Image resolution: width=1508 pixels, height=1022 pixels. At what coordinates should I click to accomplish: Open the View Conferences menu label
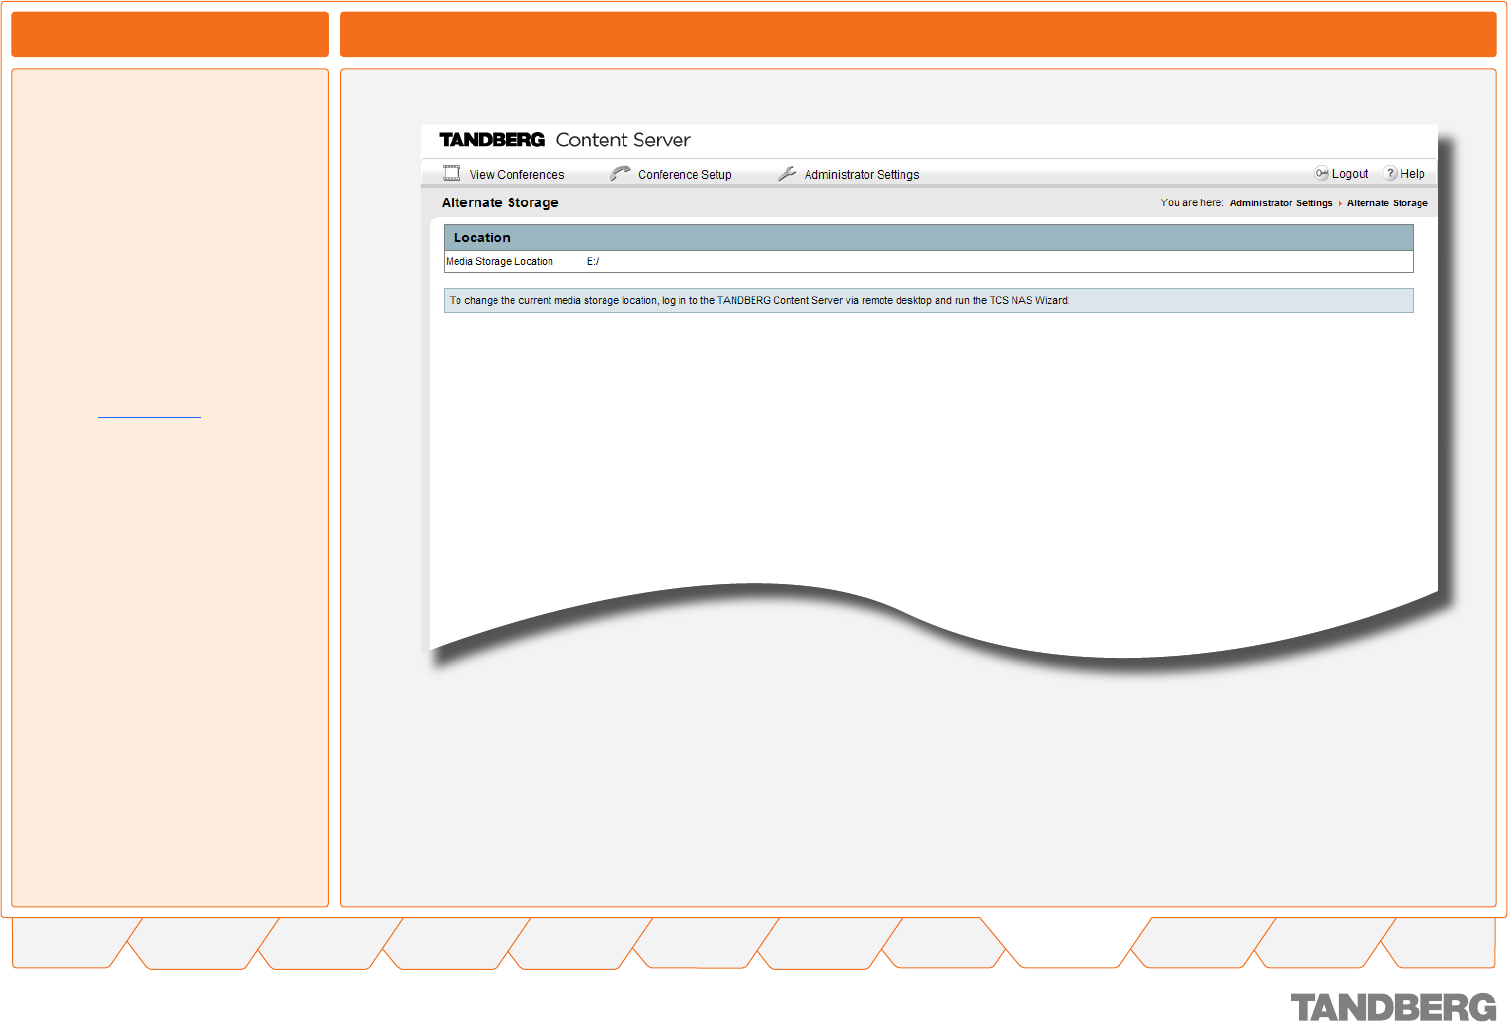pos(517,175)
